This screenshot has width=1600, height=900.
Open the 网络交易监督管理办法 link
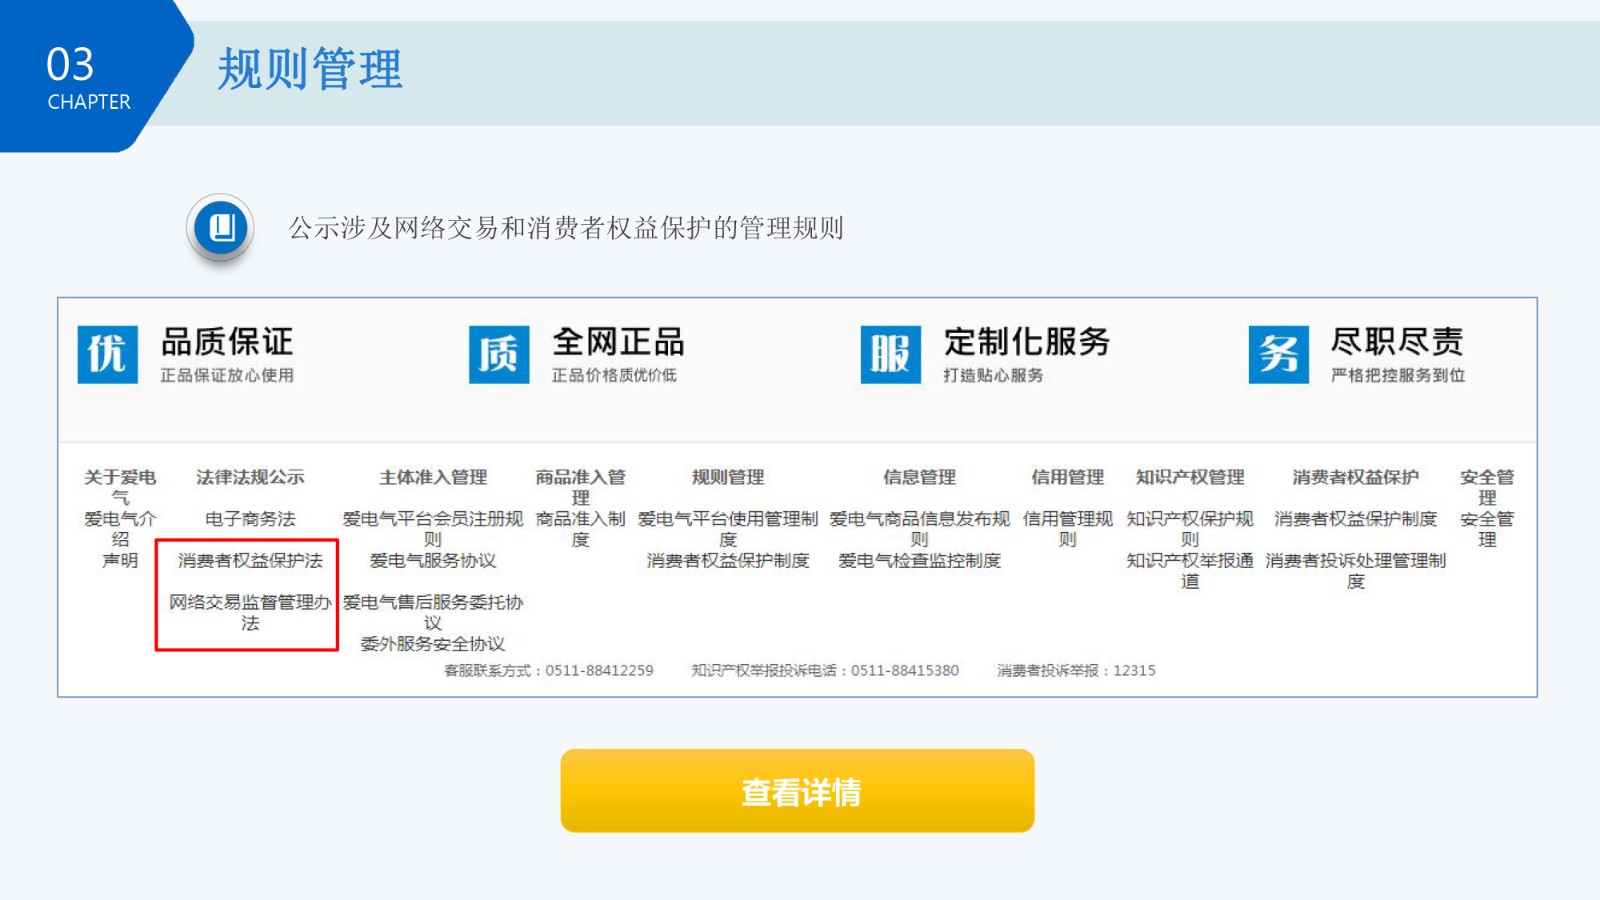tap(250, 612)
